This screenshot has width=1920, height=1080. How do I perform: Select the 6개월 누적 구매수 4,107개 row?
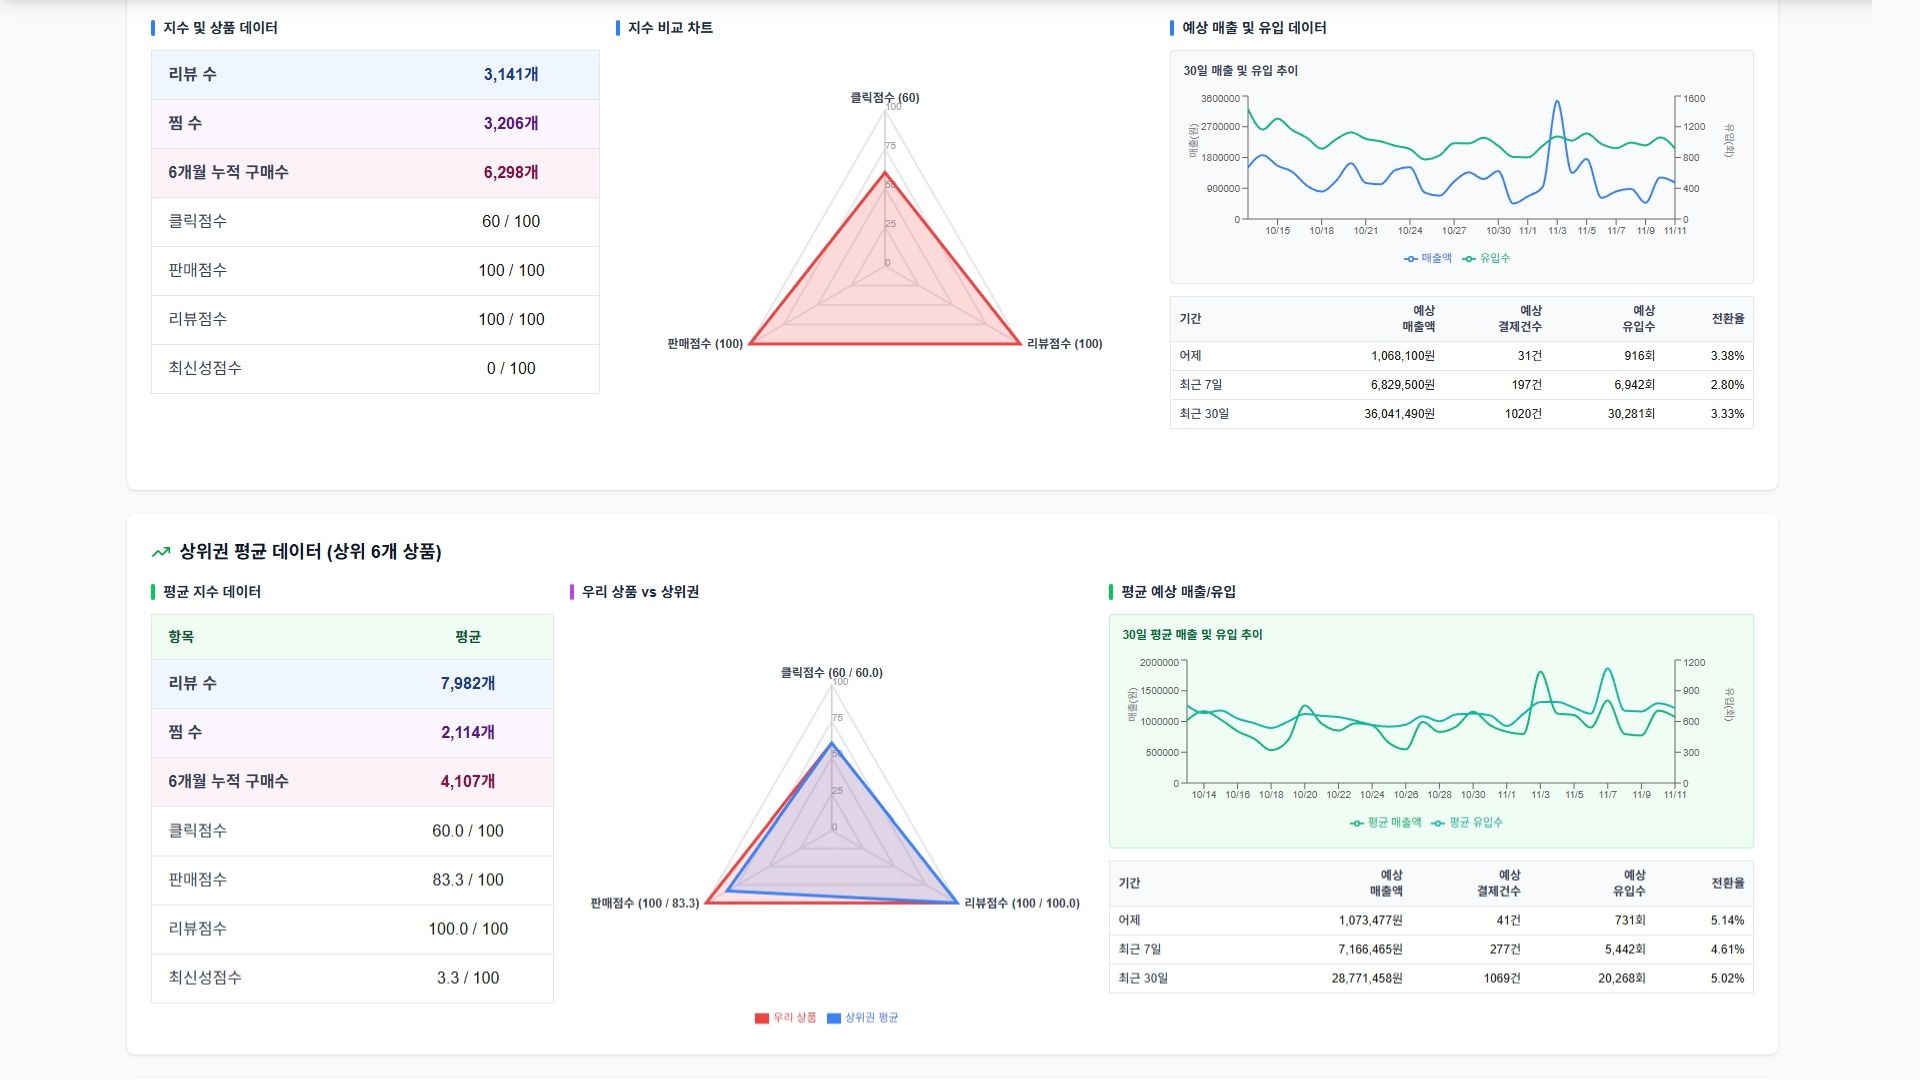coord(352,782)
